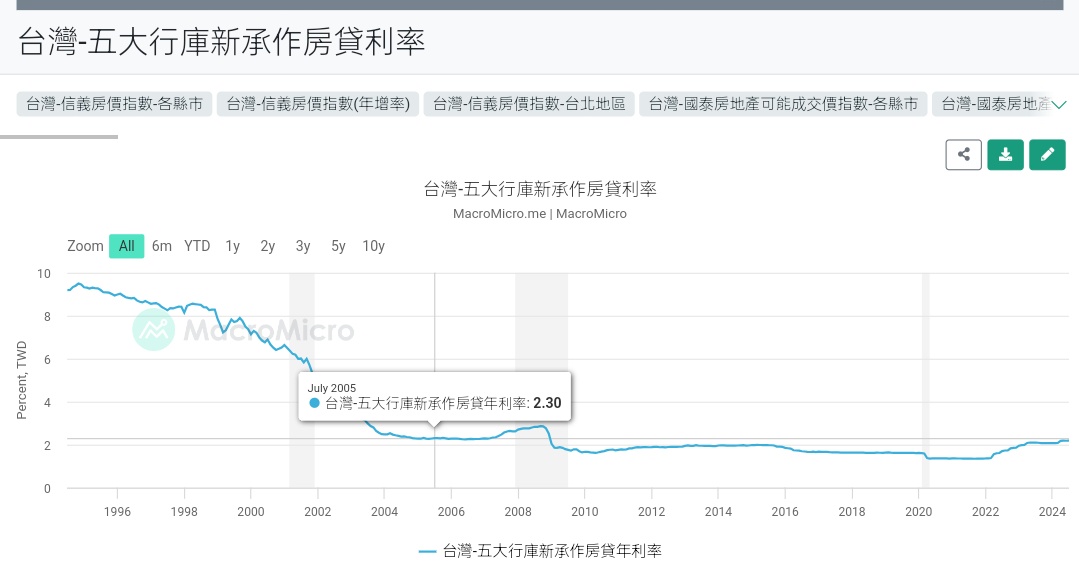The width and height of the screenshot is (1079, 564).
Task: Expand the related charts tag list chevron
Action: (x=1060, y=105)
